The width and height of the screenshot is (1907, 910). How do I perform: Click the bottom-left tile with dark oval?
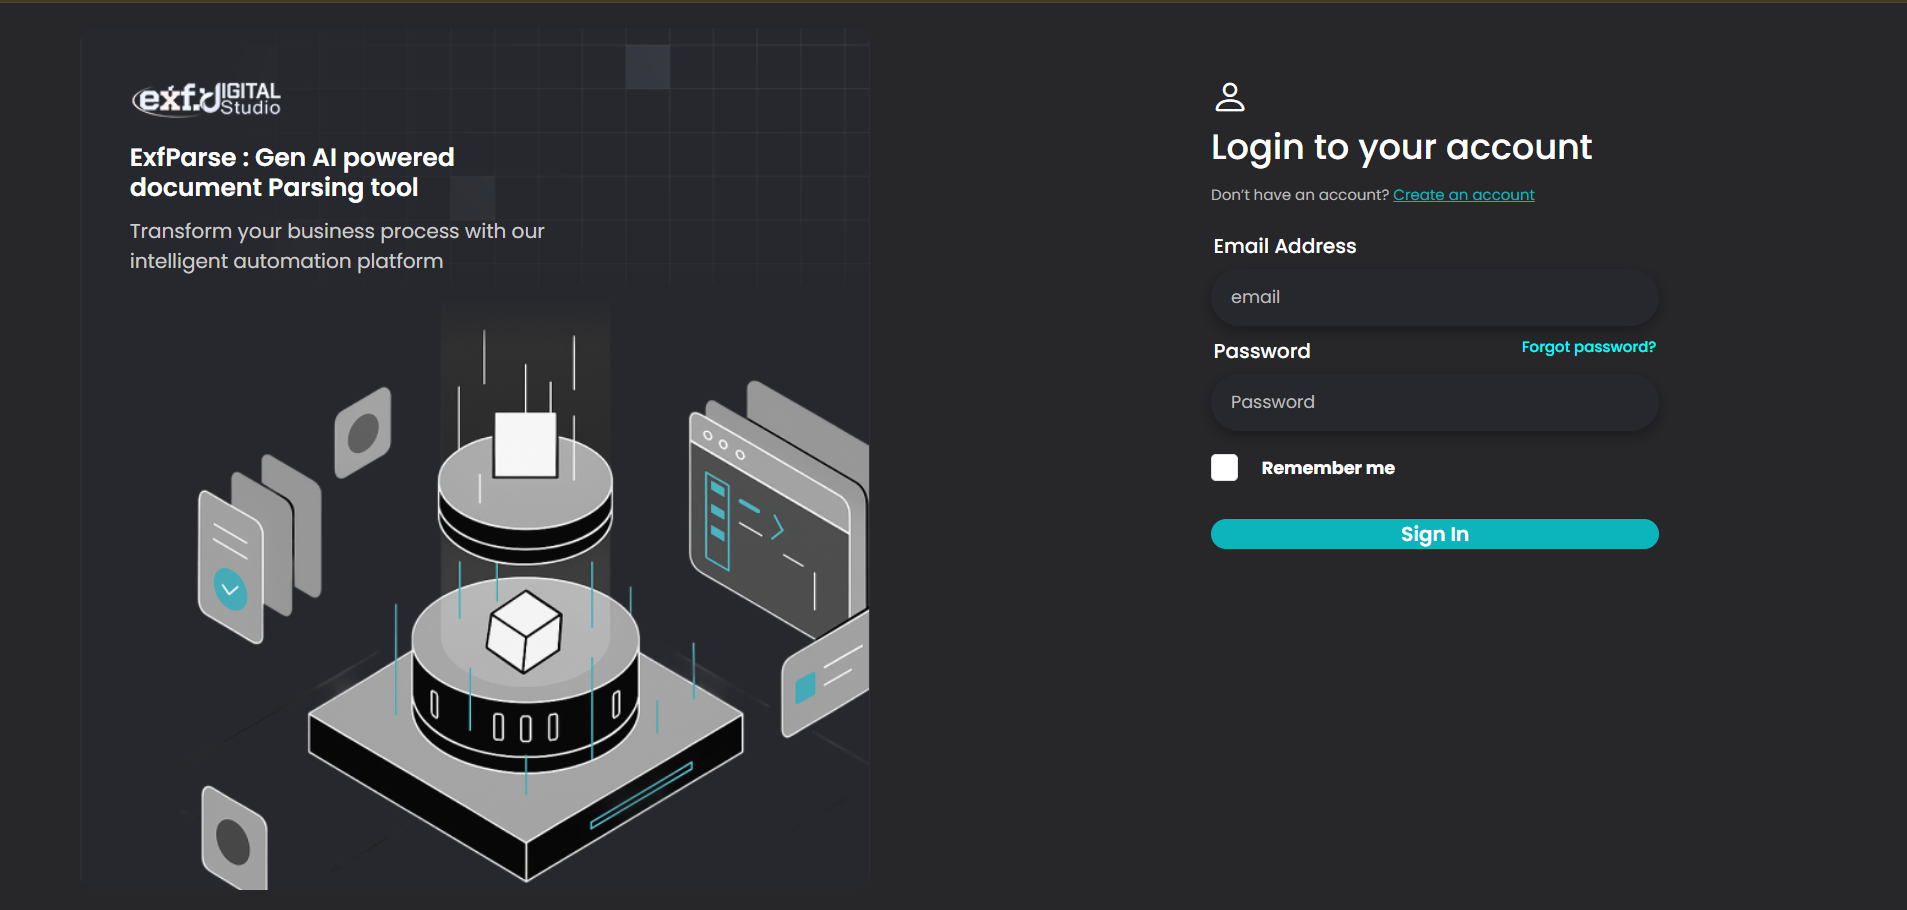pos(234,841)
